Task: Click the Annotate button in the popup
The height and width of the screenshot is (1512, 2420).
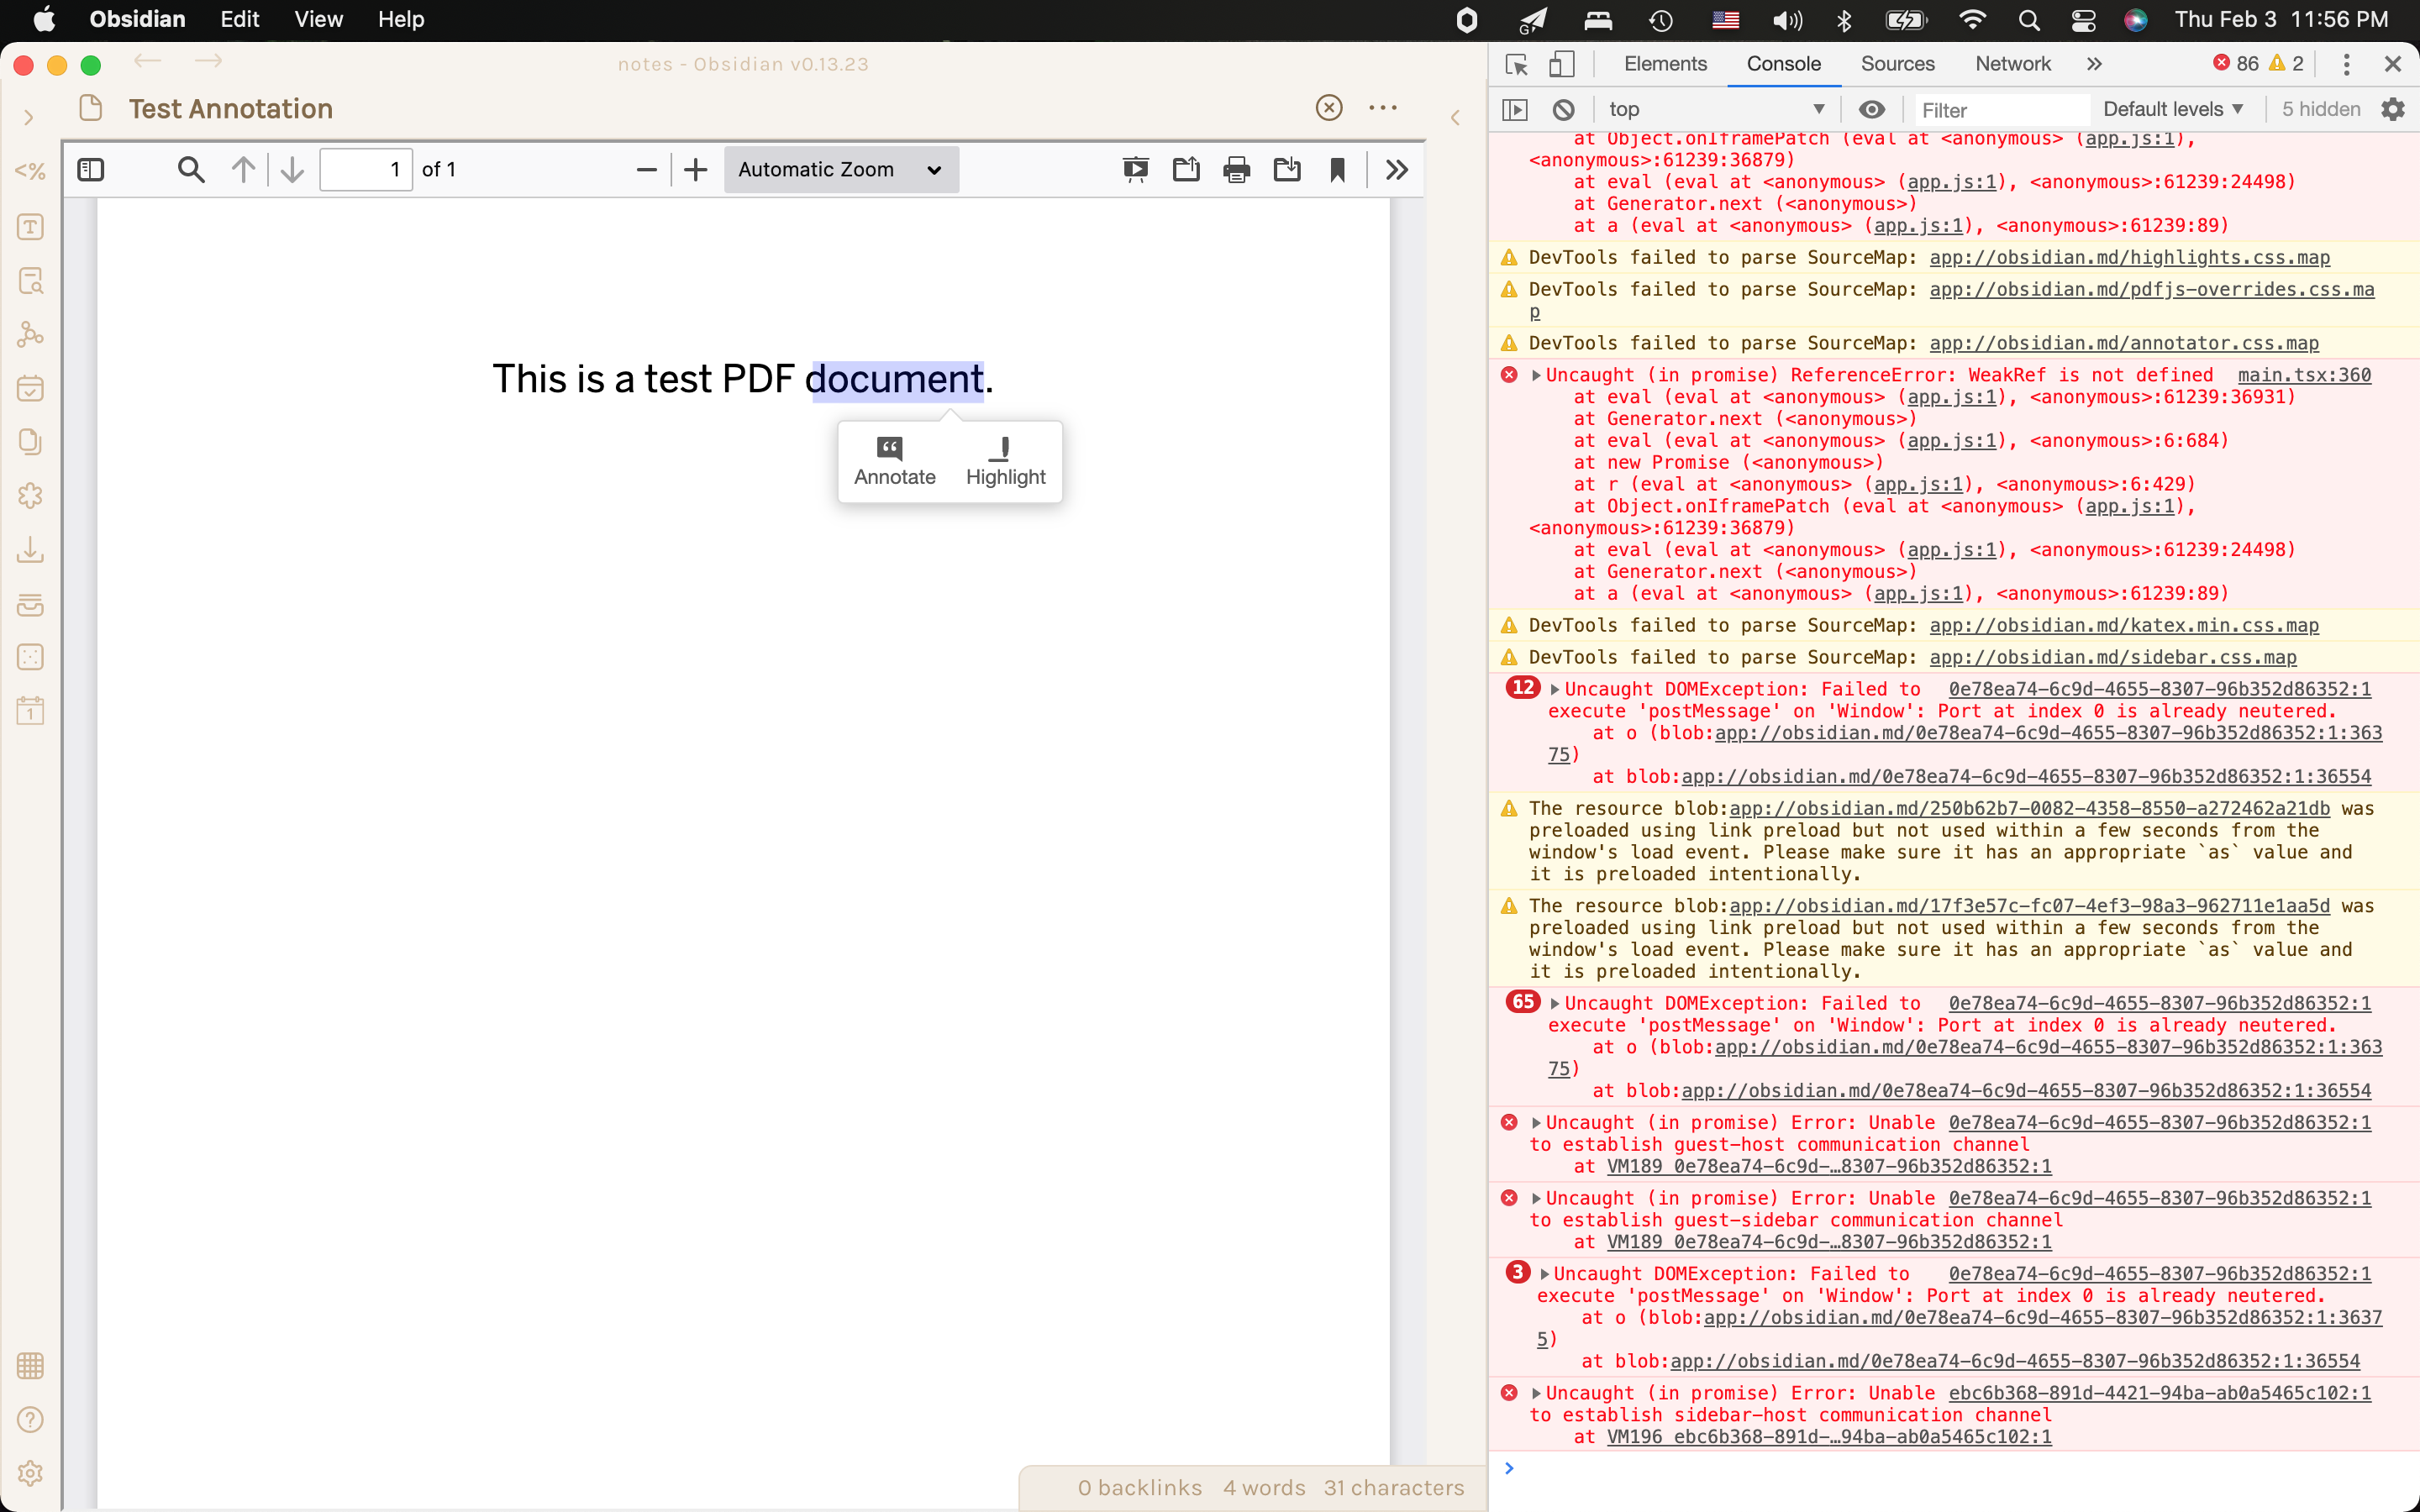Action: (895, 461)
